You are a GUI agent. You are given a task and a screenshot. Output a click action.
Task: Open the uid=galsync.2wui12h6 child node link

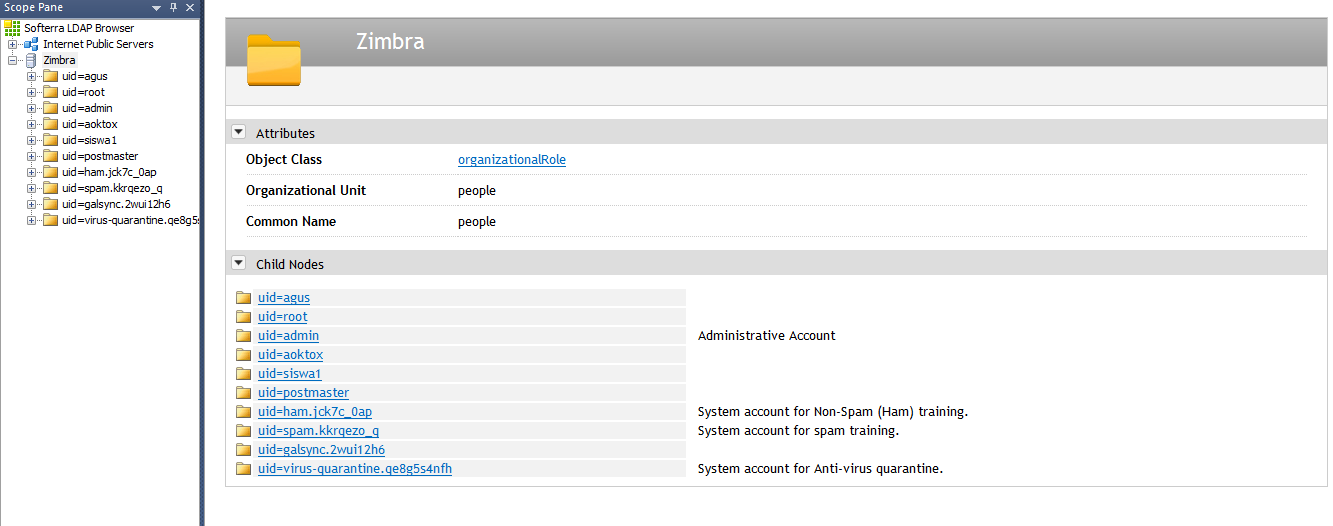tap(322, 449)
